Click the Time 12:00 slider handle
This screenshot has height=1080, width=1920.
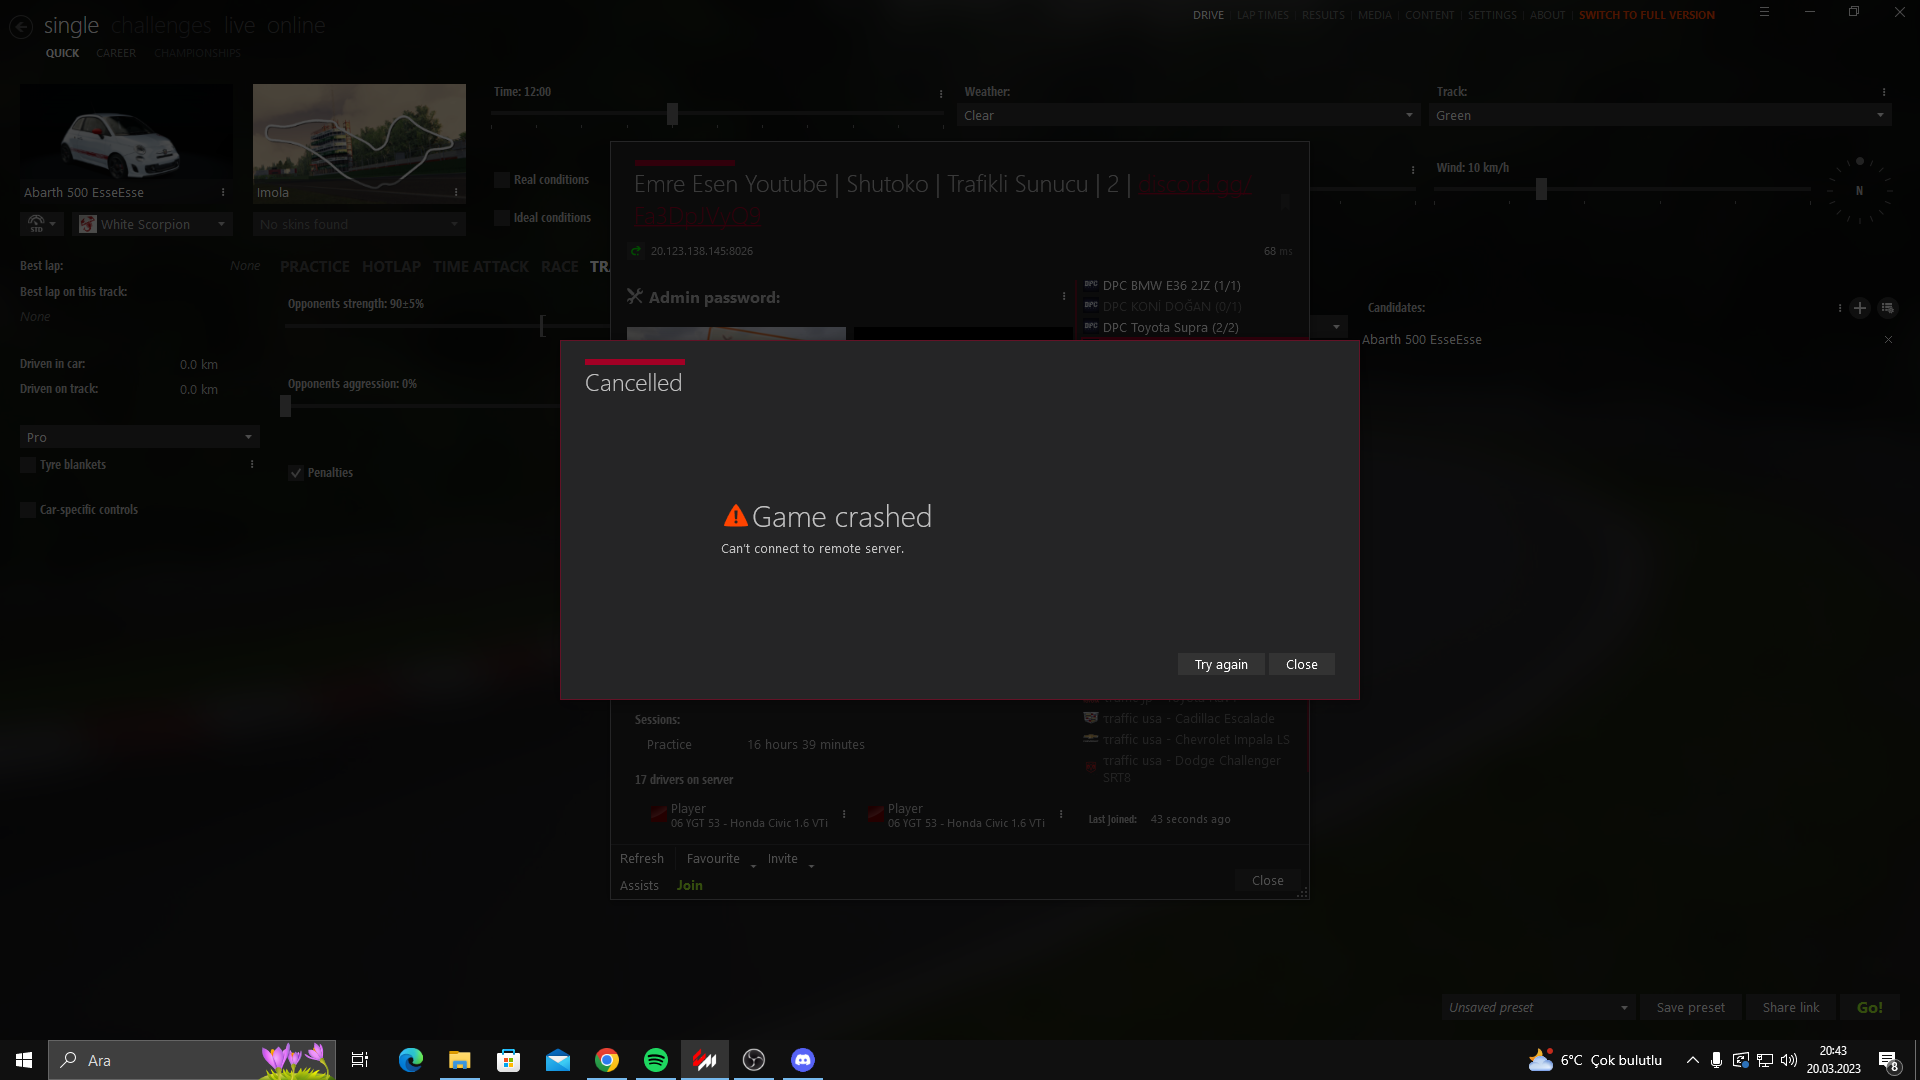coord(672,114)
